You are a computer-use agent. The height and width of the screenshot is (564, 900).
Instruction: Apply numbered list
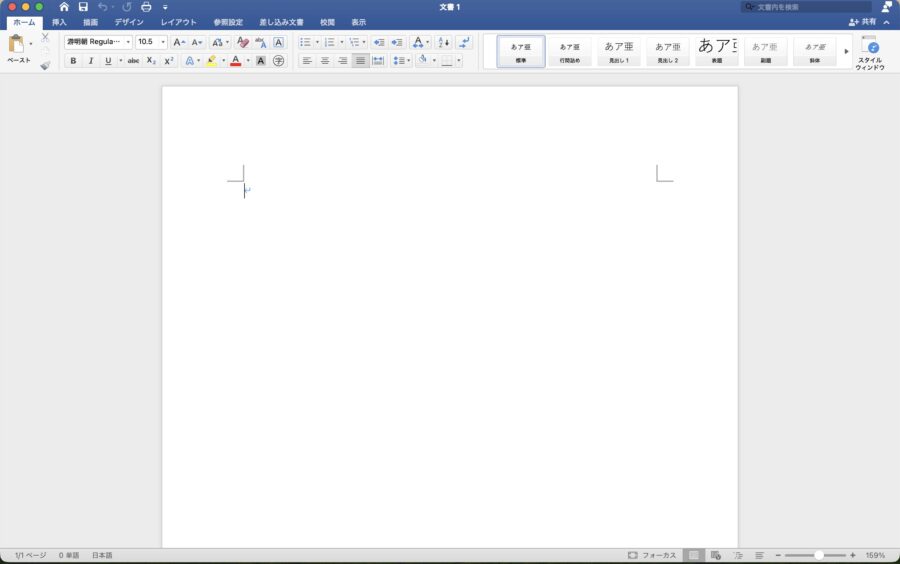point(329,42)
